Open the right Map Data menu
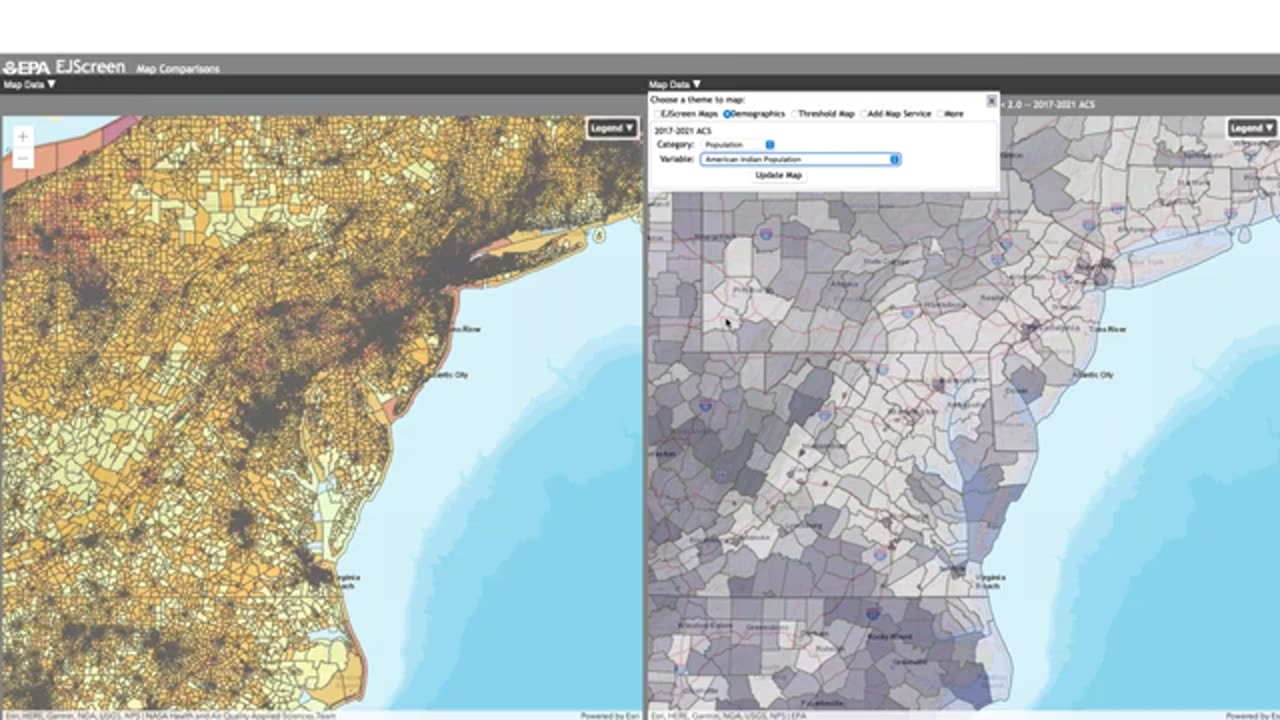 [675, 85]
